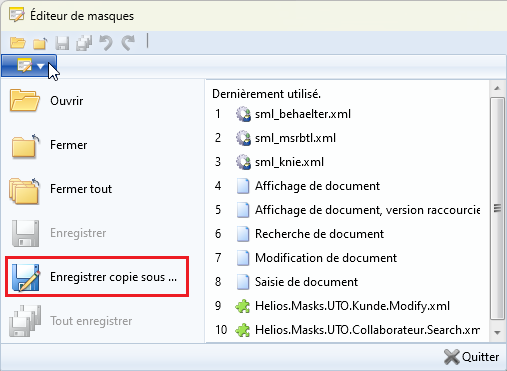Click gear icon next to sml_knie.xml
This screenshot has width=507, height=371.
[x=243, y=162]
